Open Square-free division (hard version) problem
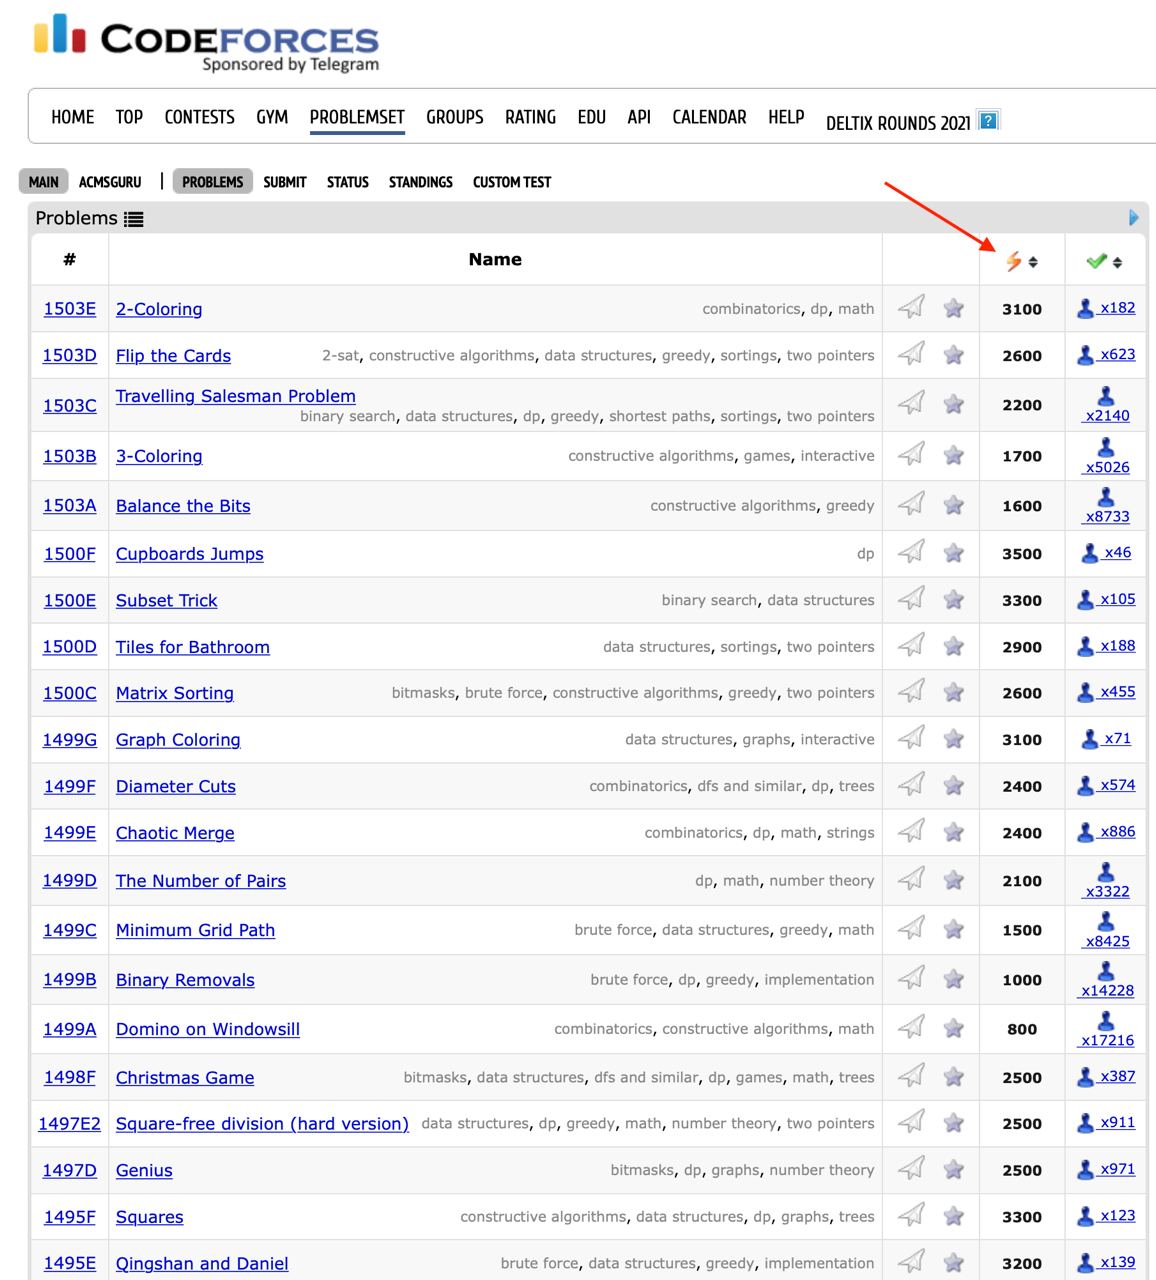This screenshot has height=1280, width=1156. 262,1124
